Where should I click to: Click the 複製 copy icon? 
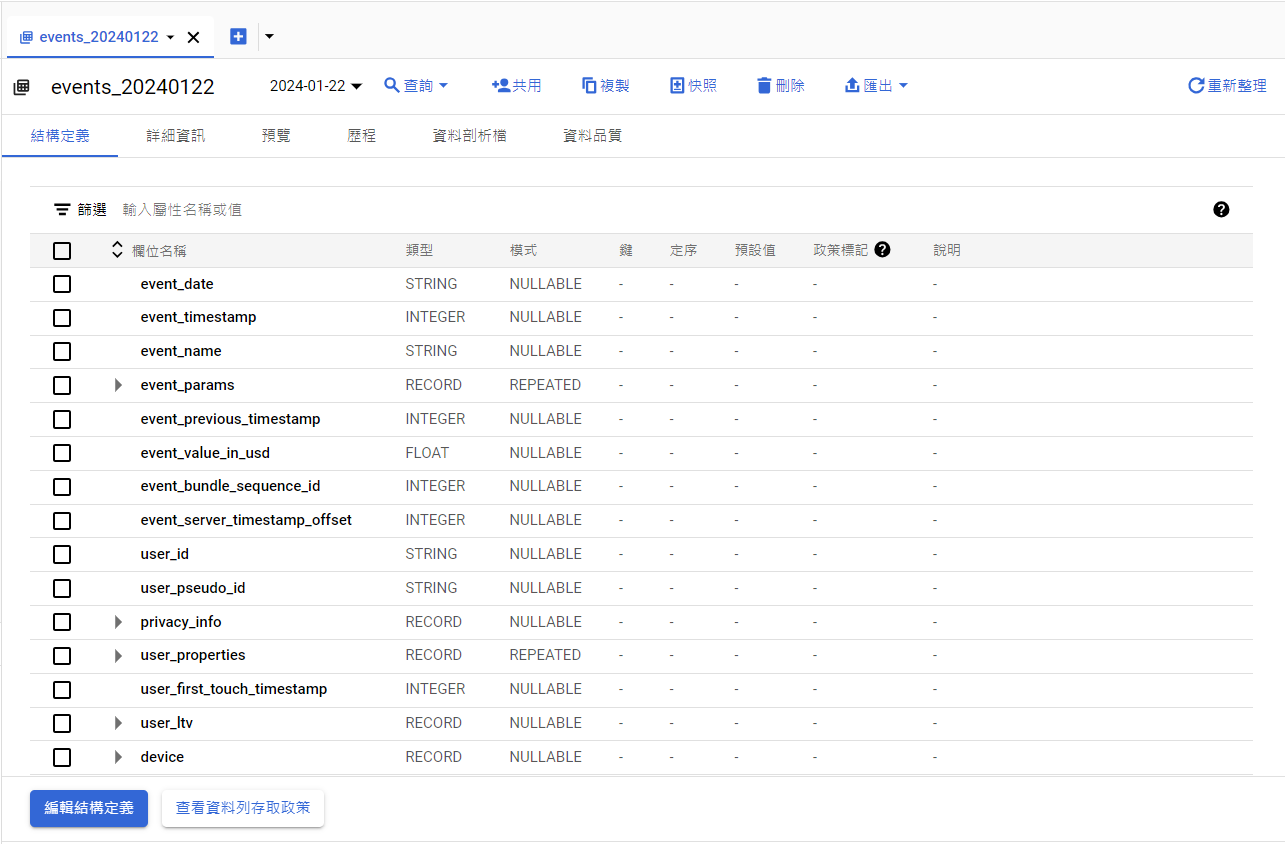point(589,86)
